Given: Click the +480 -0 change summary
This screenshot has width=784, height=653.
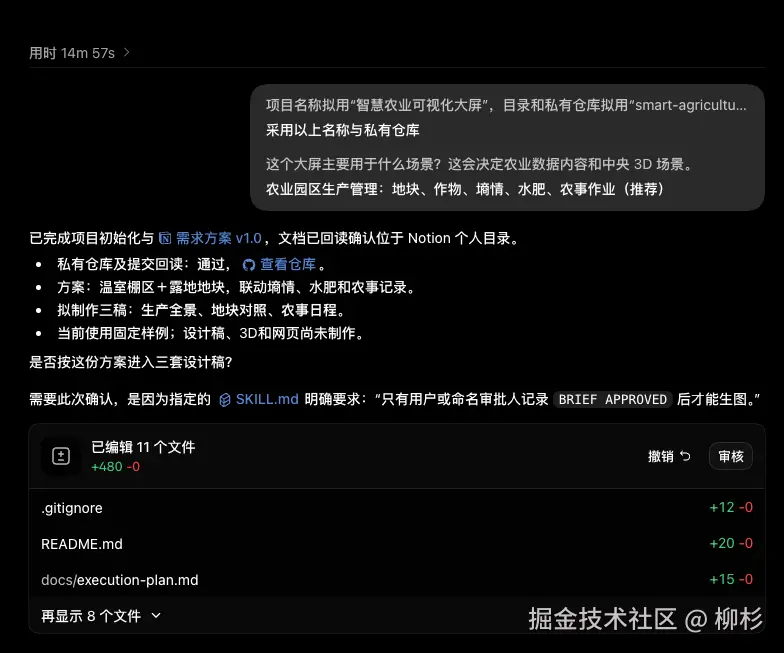Looking at the screenshot, I should [x=116, y=466].
